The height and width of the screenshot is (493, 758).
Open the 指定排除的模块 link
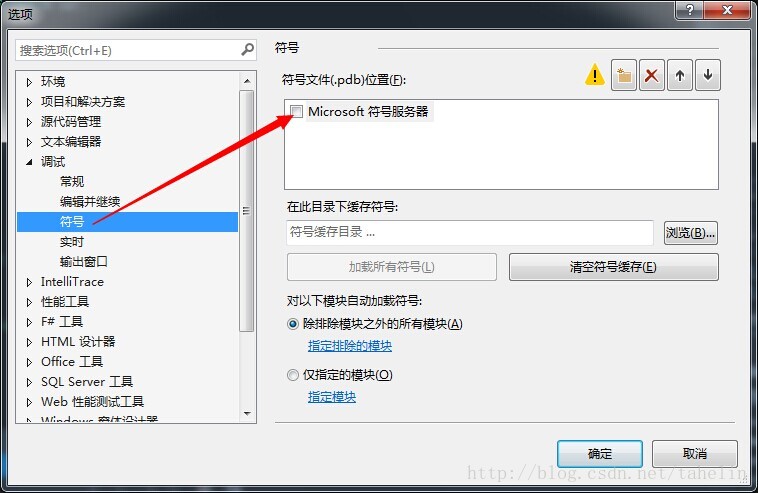tap(350, 346)
